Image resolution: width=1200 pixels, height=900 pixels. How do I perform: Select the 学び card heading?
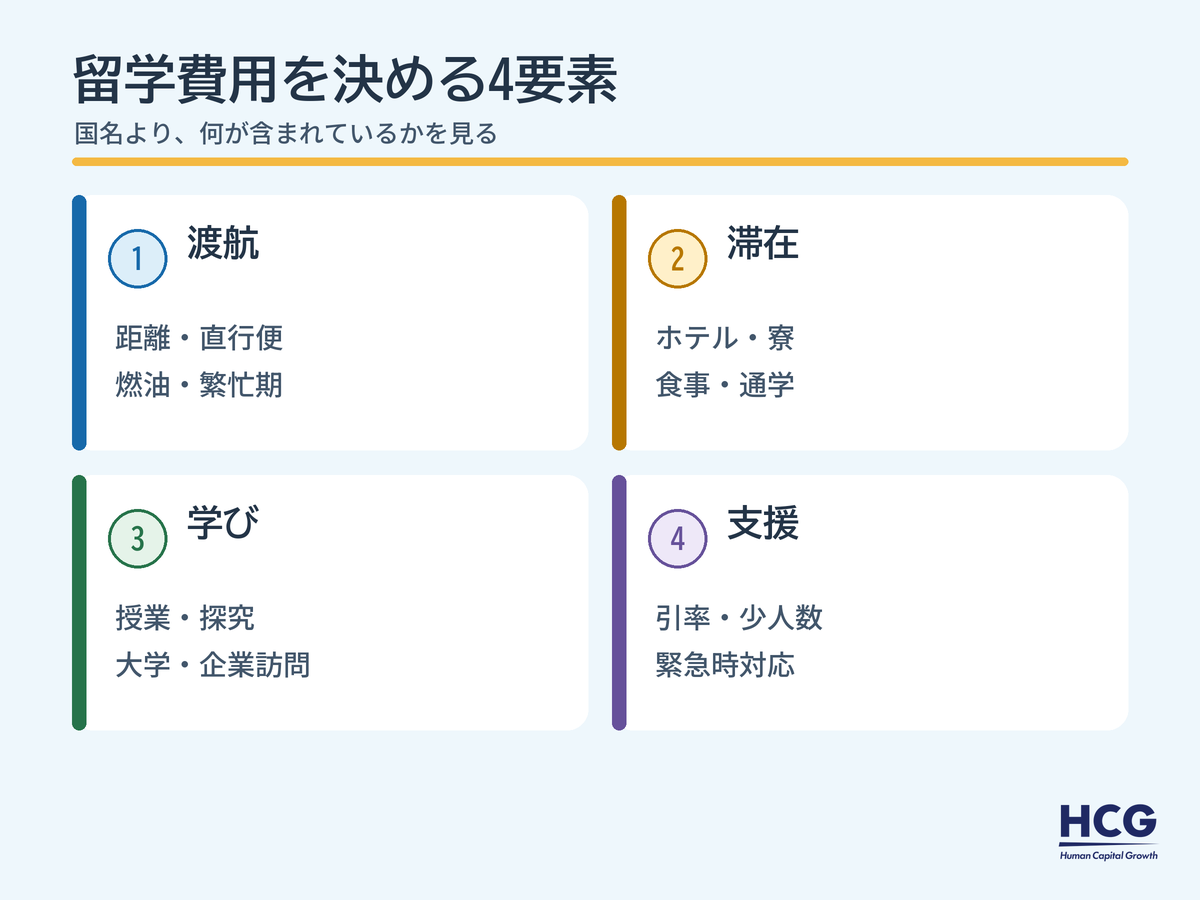pyautogui.click(x=223, y=524)
